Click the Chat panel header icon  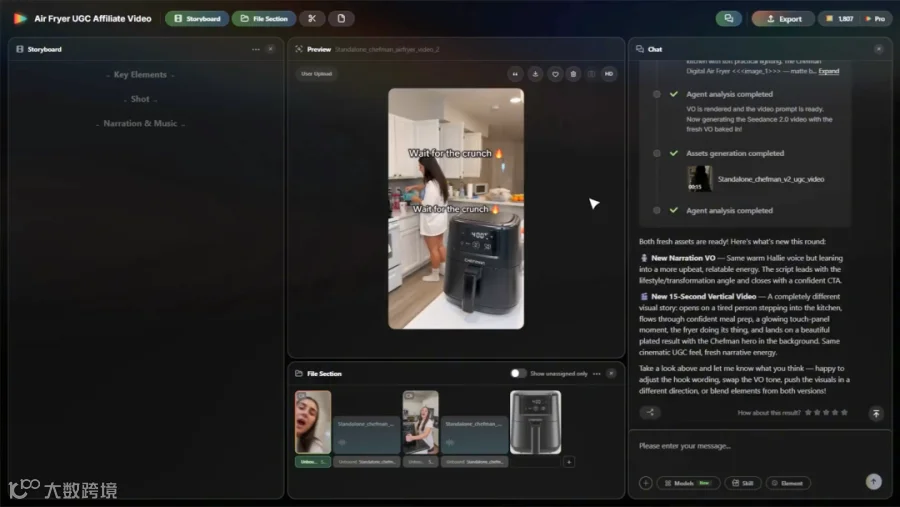[x=639, y=49]
